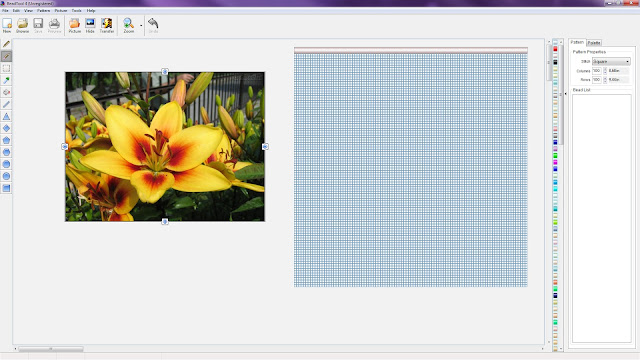
Task: Open the Browse folder toolbar icon
Action: click(x=22, y=25)
